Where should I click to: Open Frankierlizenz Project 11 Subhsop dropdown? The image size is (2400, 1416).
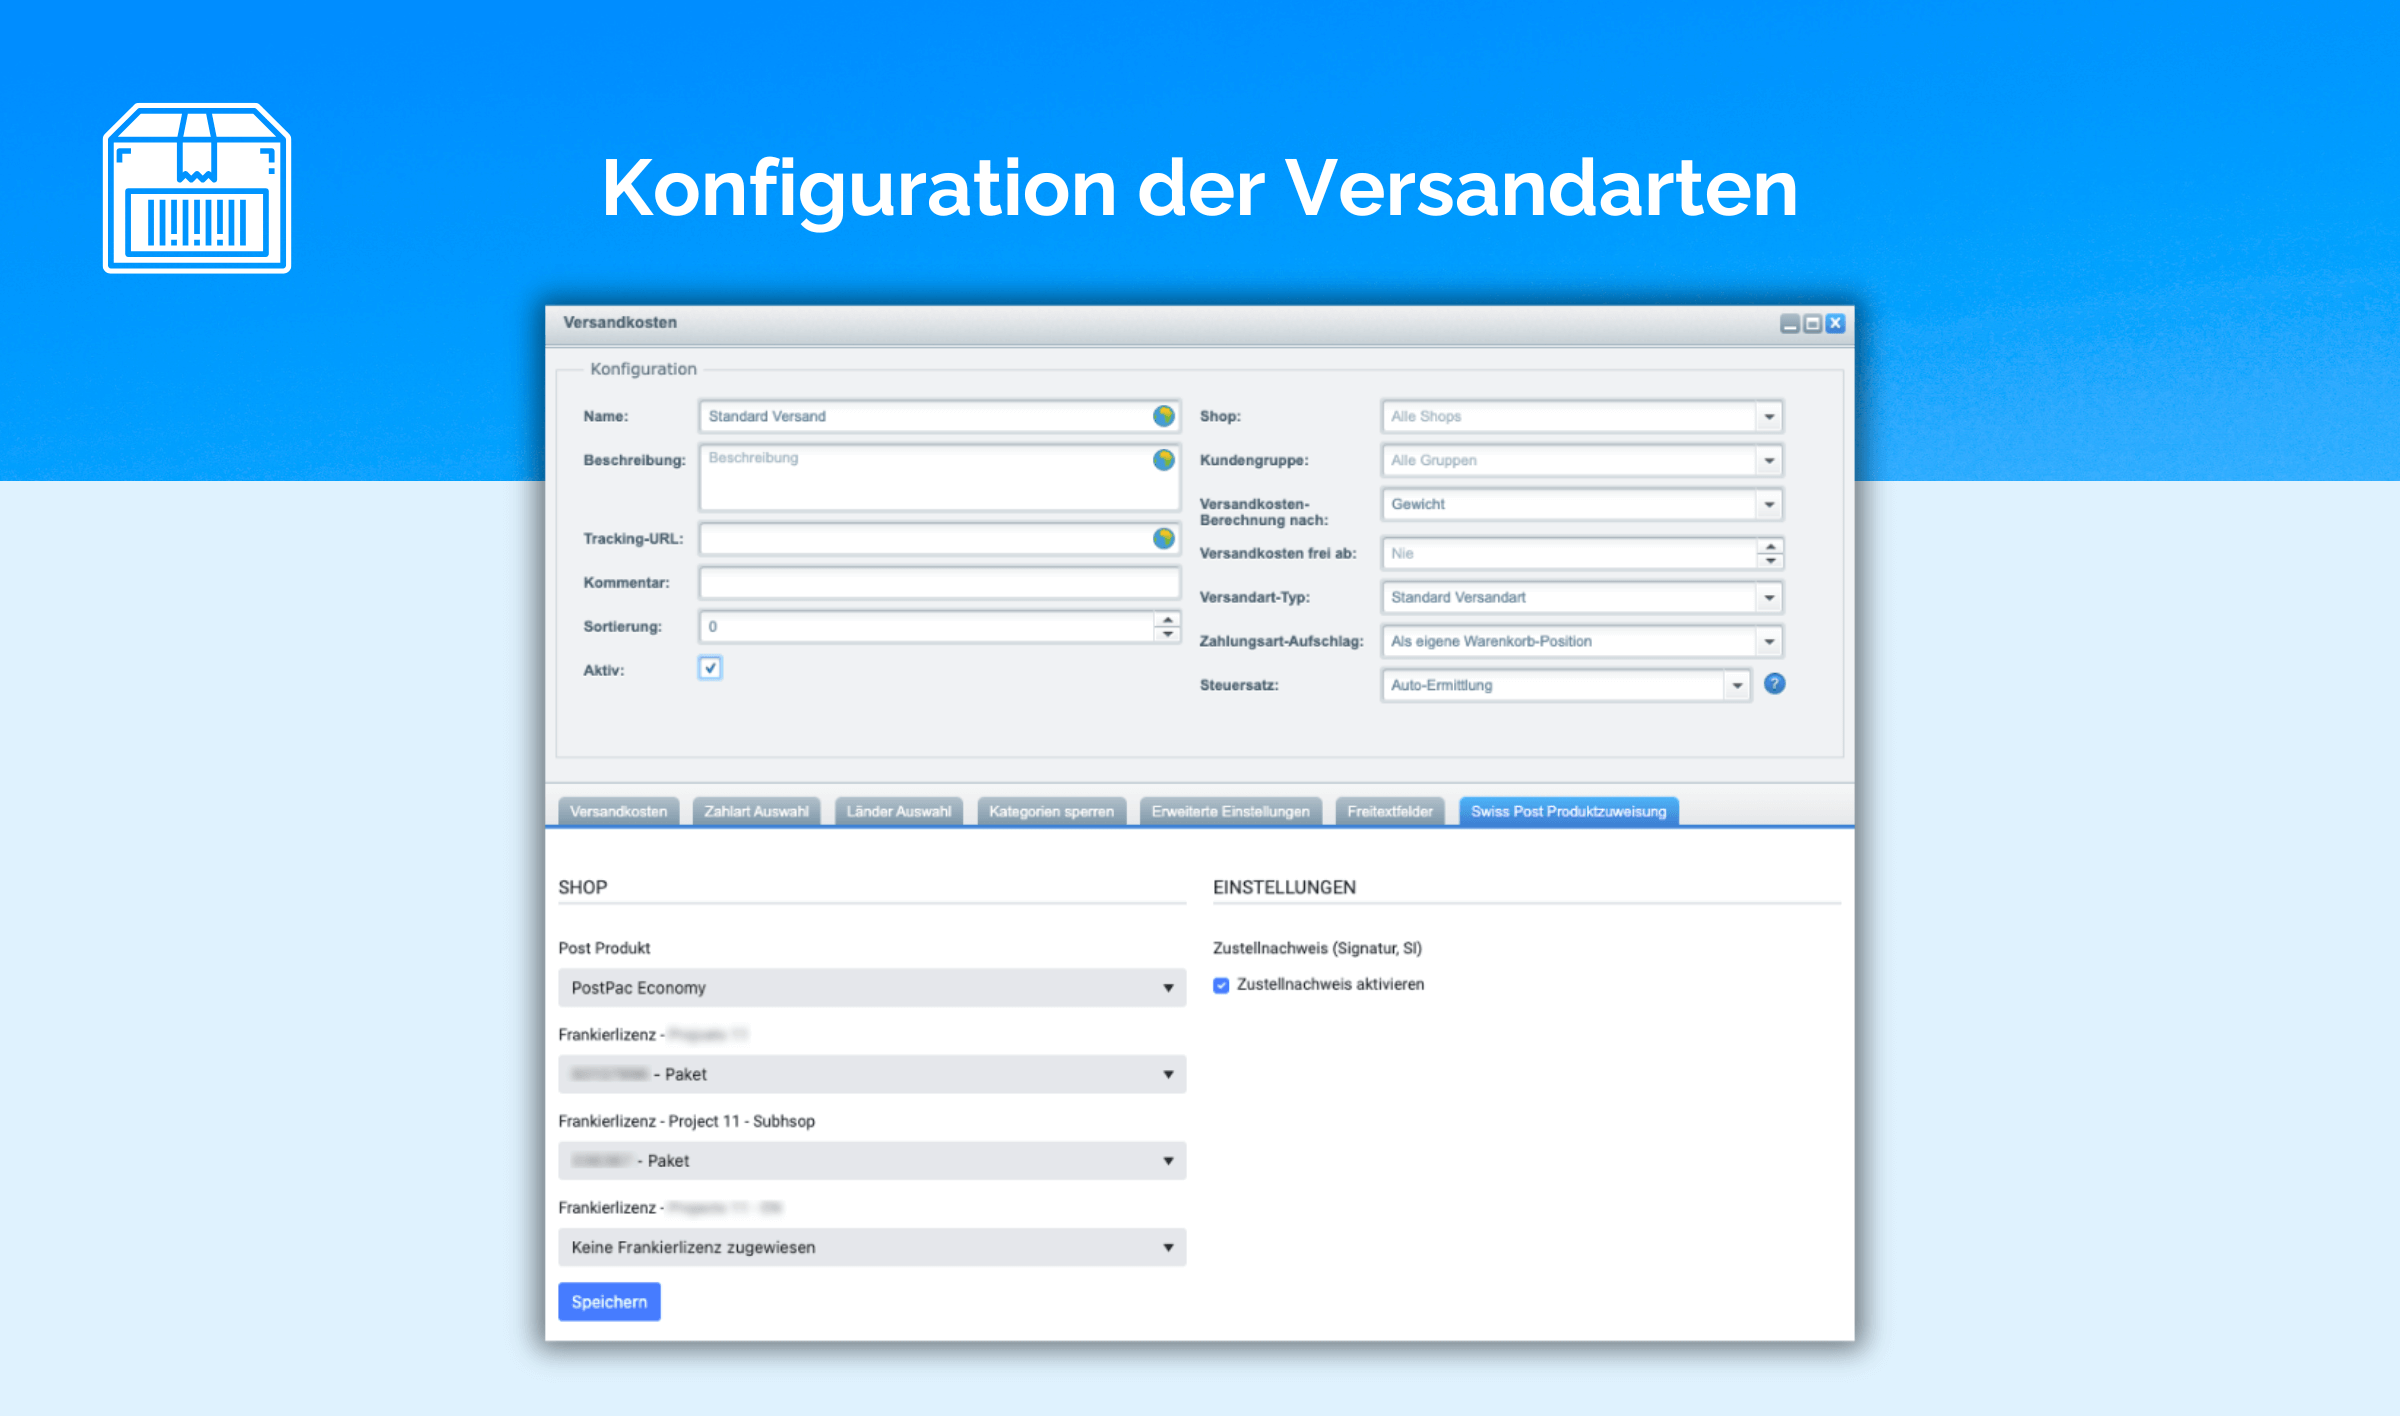coord(872,1161)
